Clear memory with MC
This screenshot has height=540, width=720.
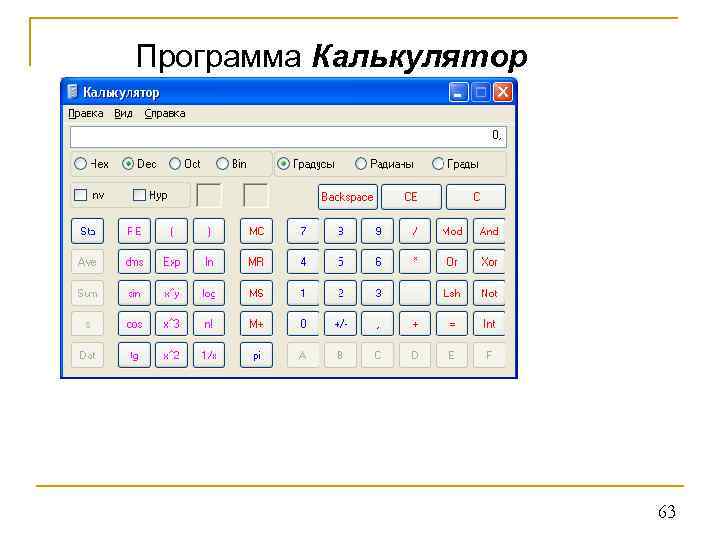[256, 231]
